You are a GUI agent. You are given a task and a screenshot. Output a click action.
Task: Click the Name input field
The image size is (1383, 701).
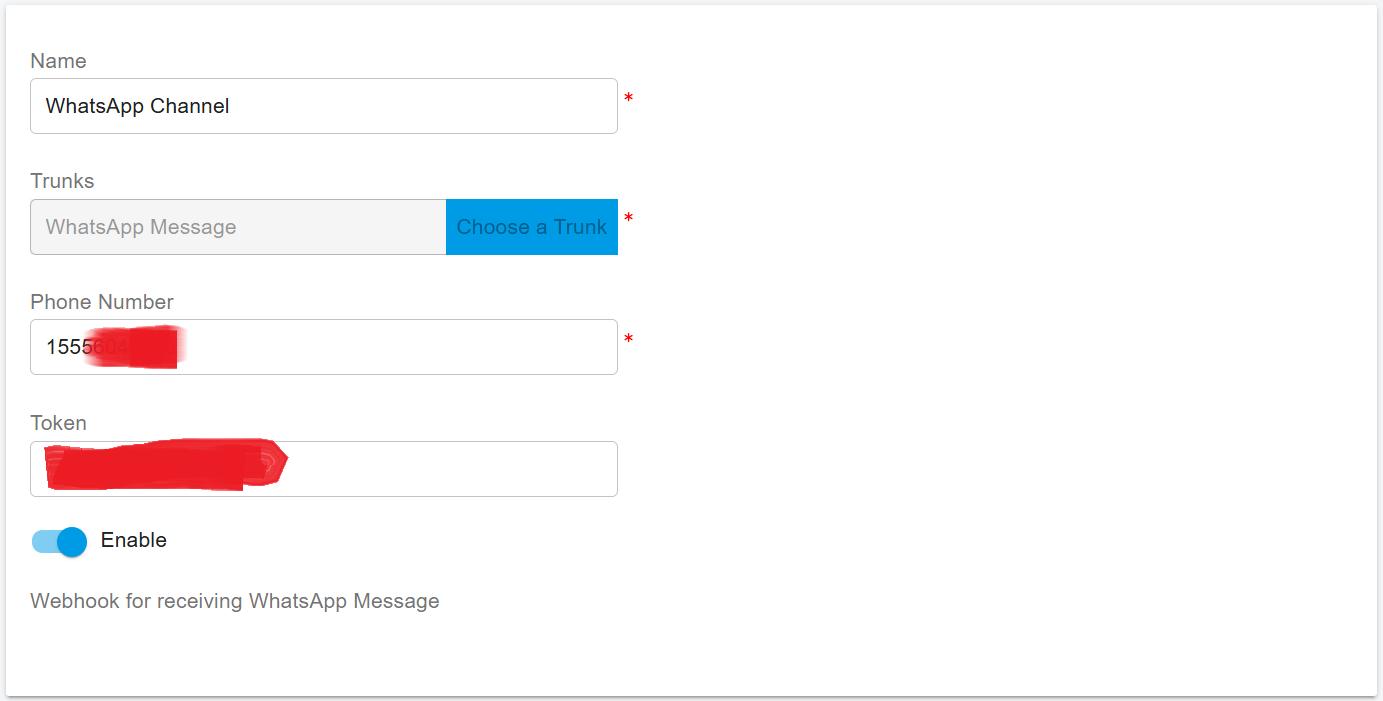(x=323, y=105)
